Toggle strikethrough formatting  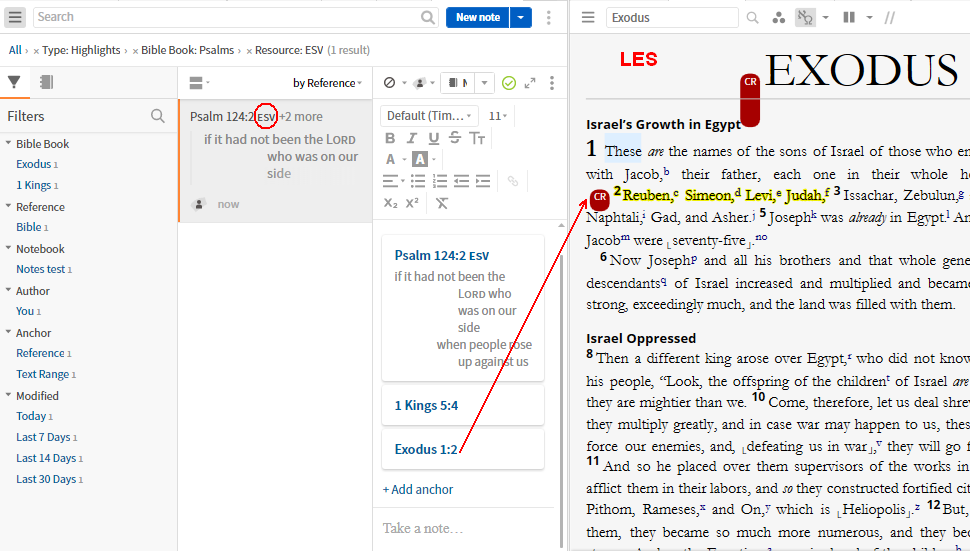(x=455, y=138)
